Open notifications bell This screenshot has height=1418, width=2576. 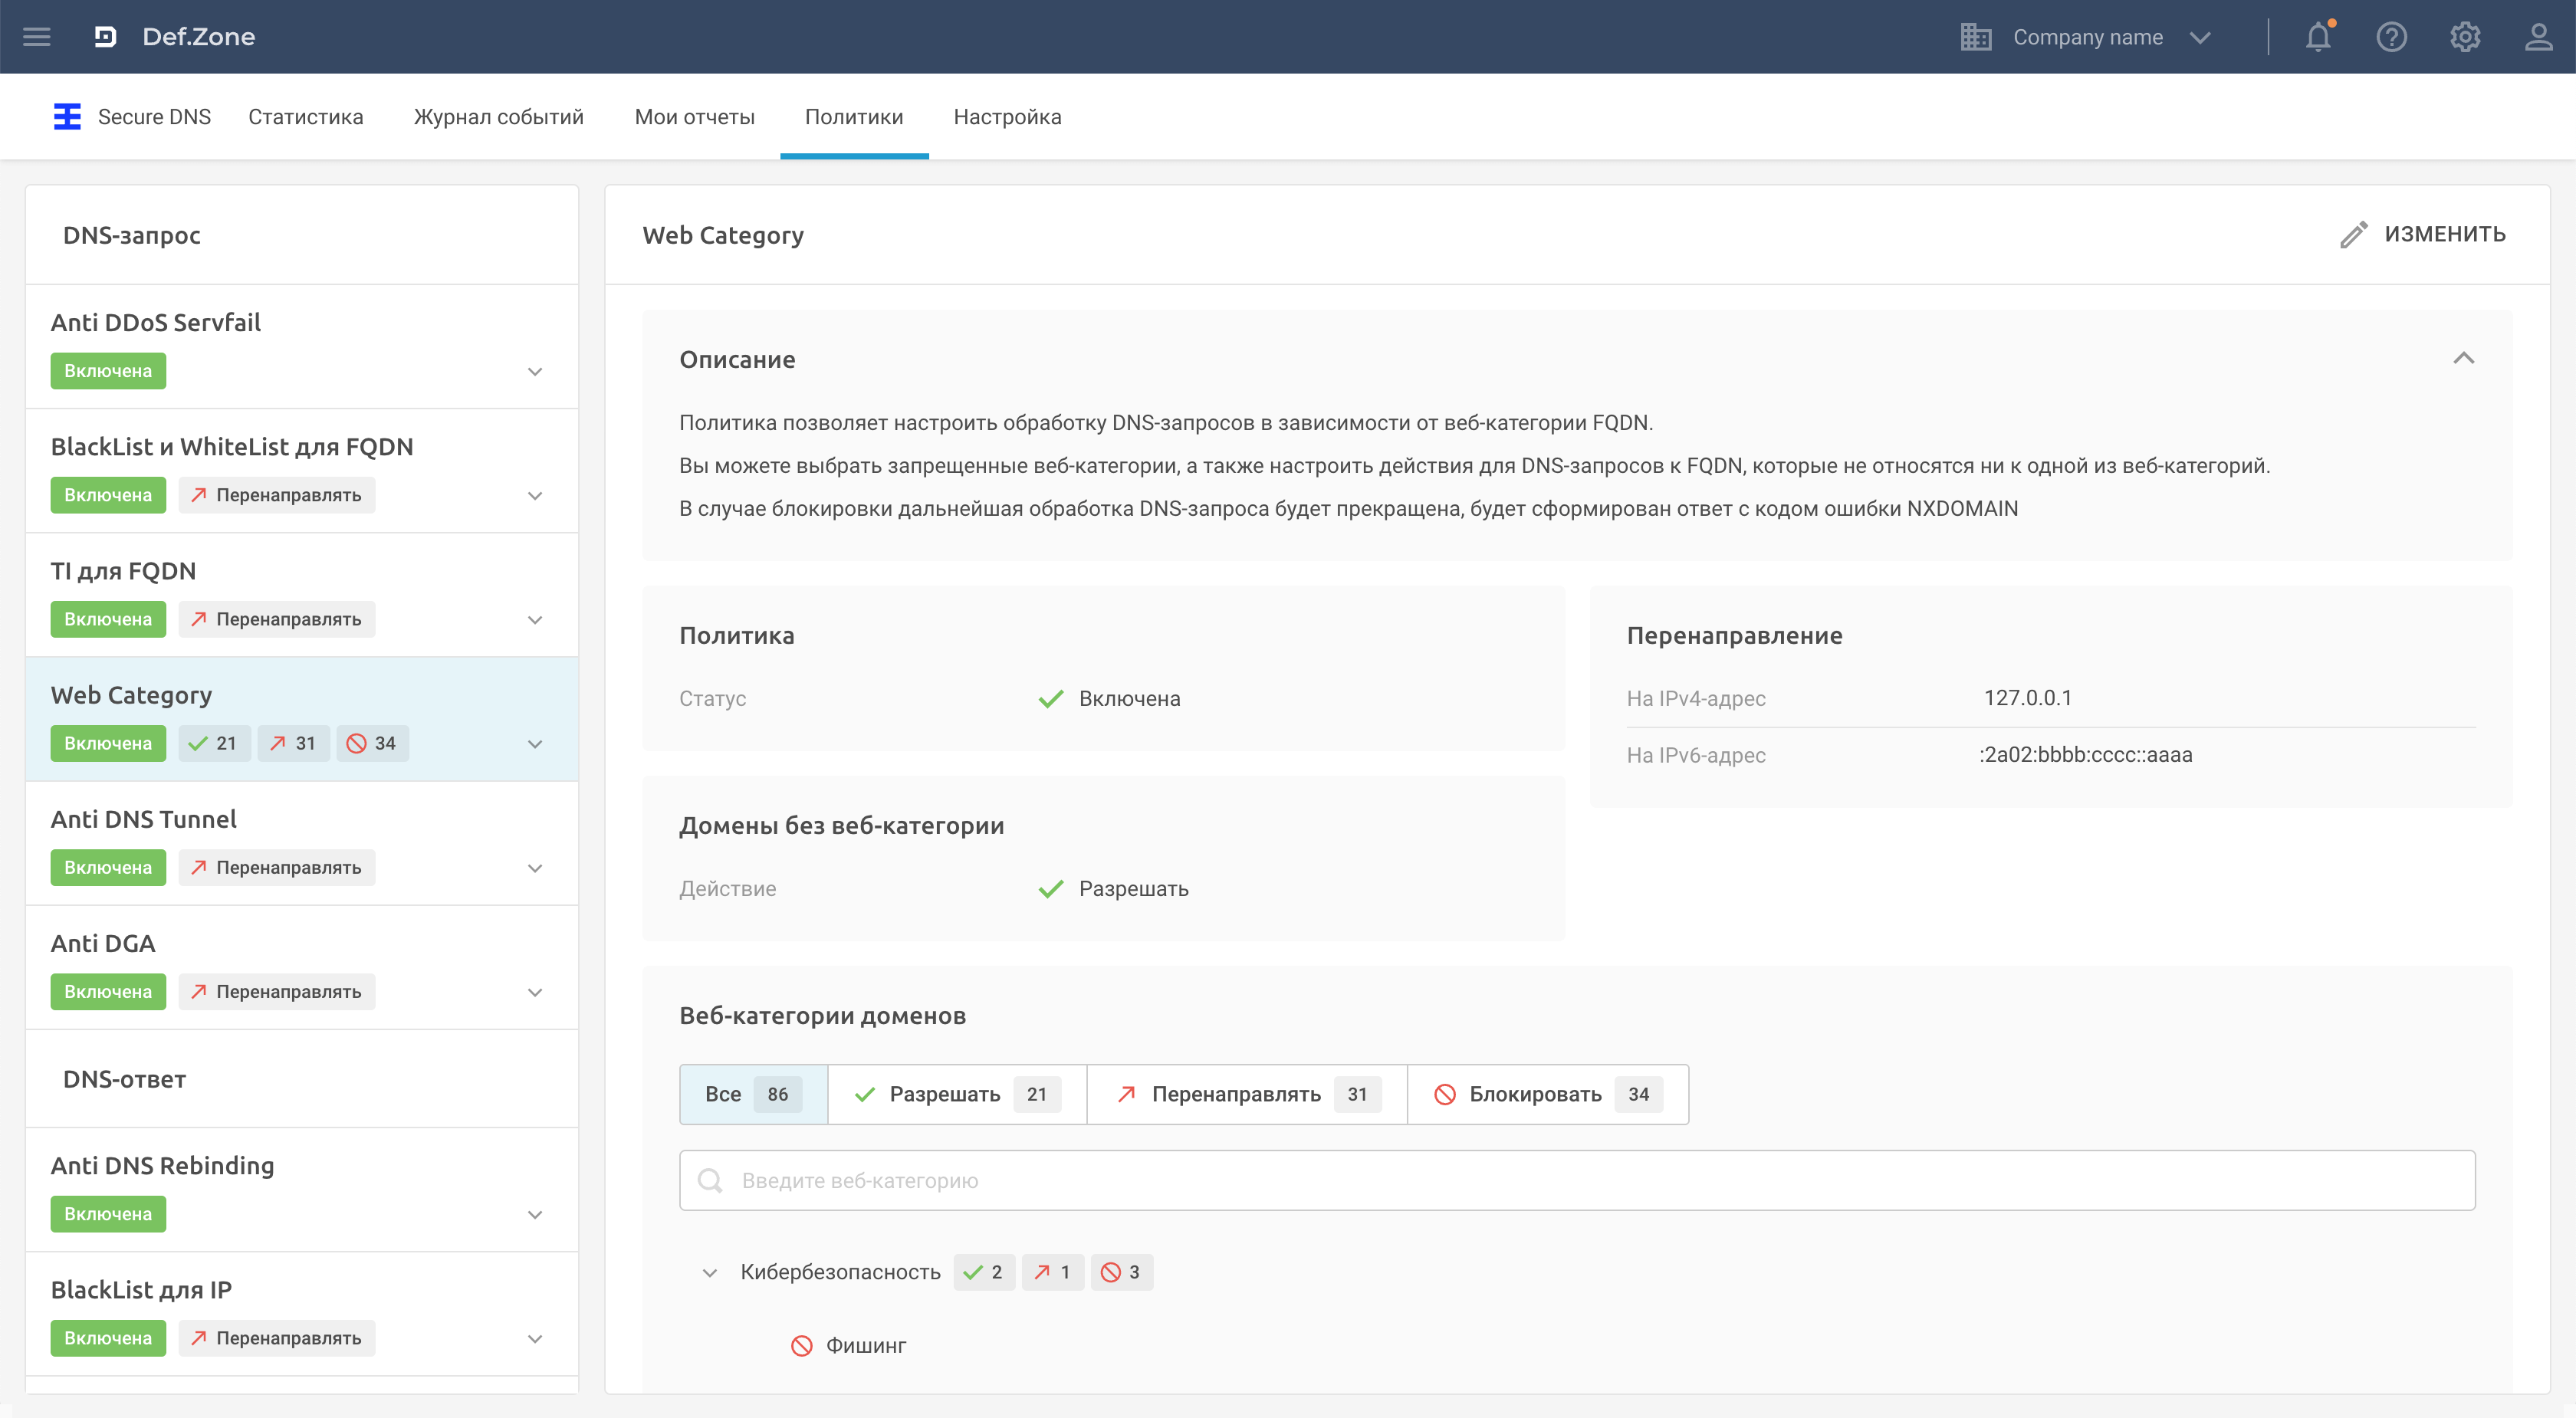point(2318,37)
